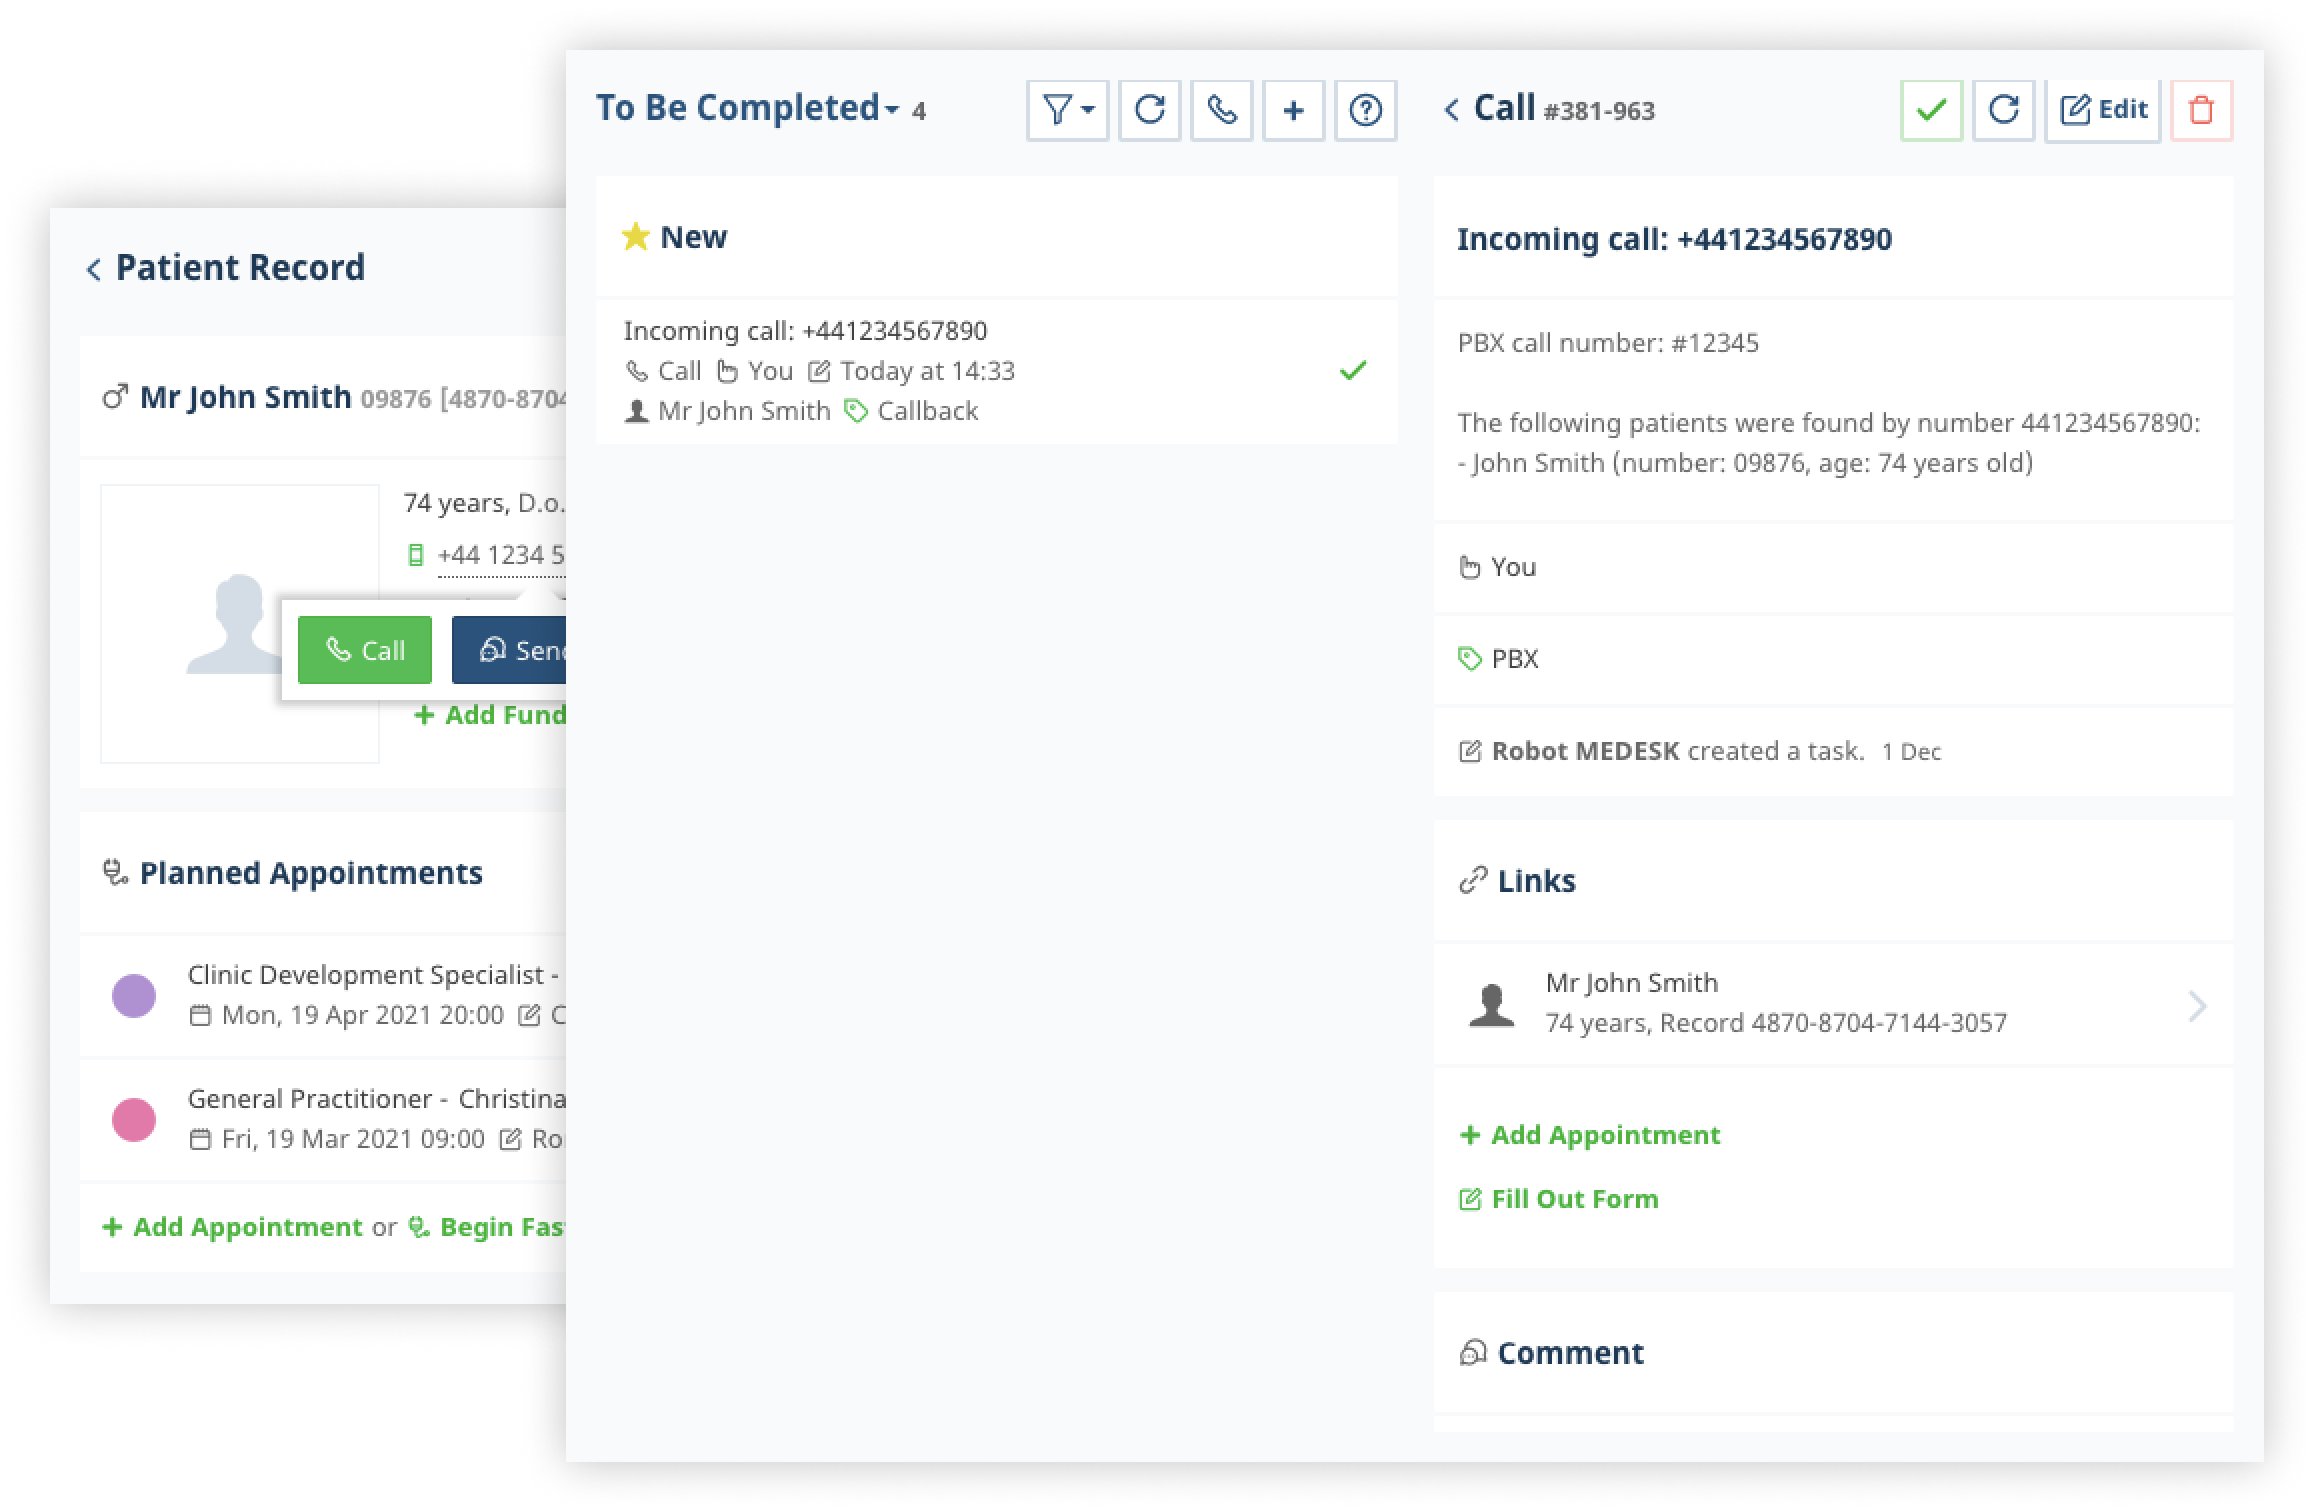
Task: Reload the call details with refresh icon
Action: pyautogui.click(x=2003, y=110)
